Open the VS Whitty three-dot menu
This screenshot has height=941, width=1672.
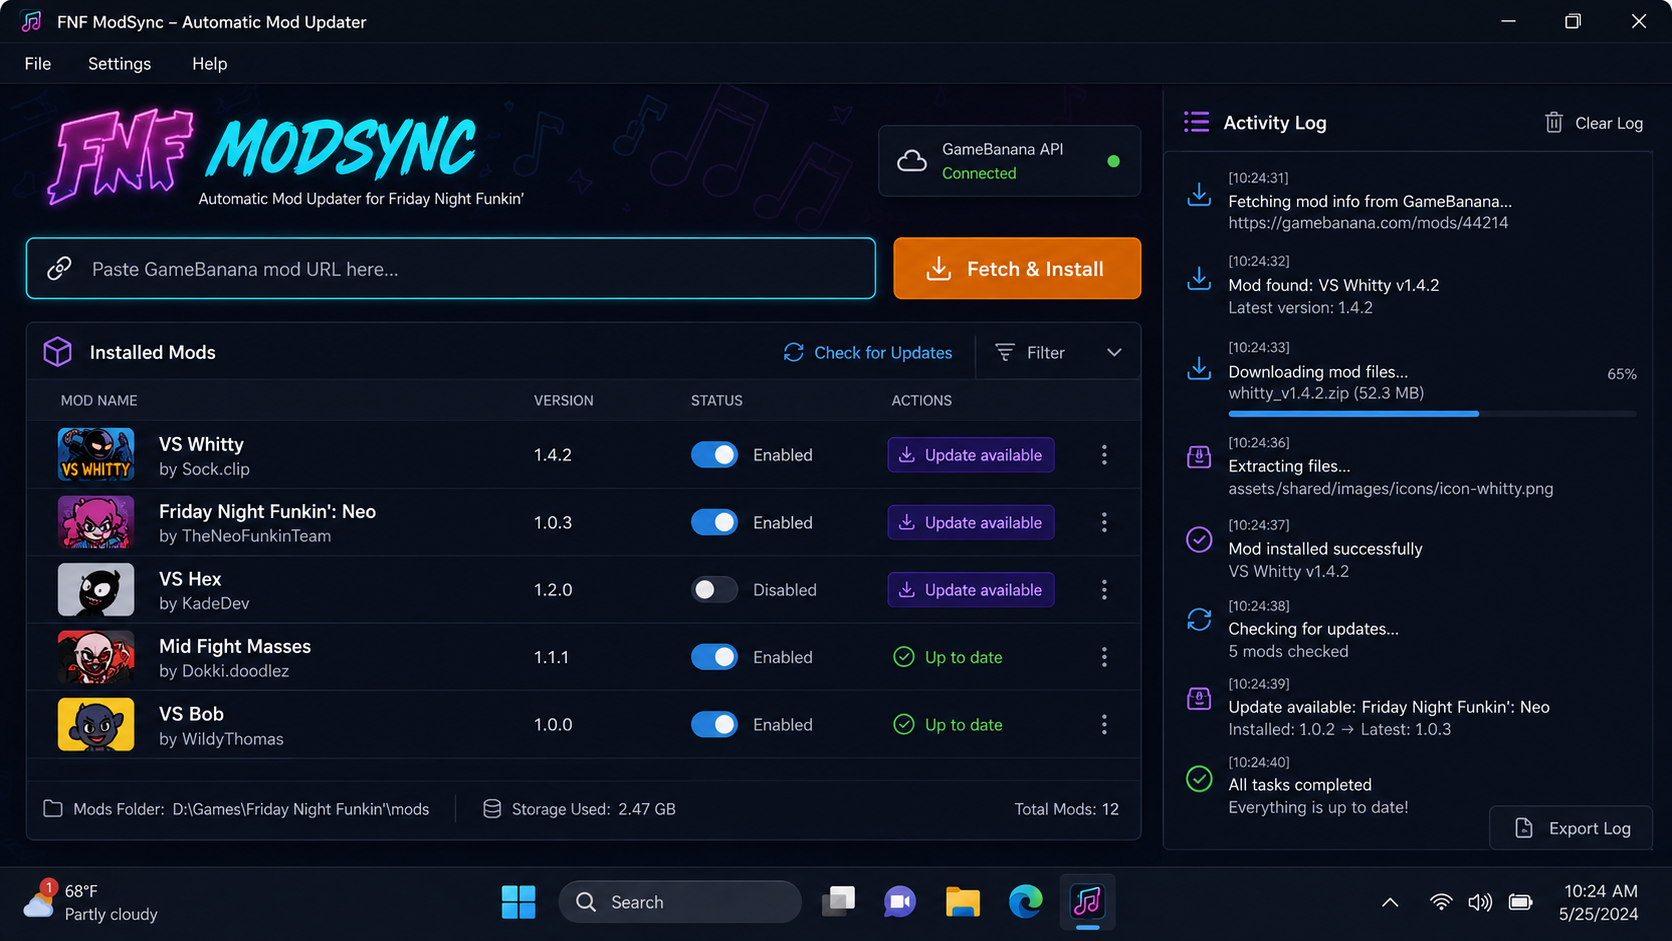pos(1104,455)
